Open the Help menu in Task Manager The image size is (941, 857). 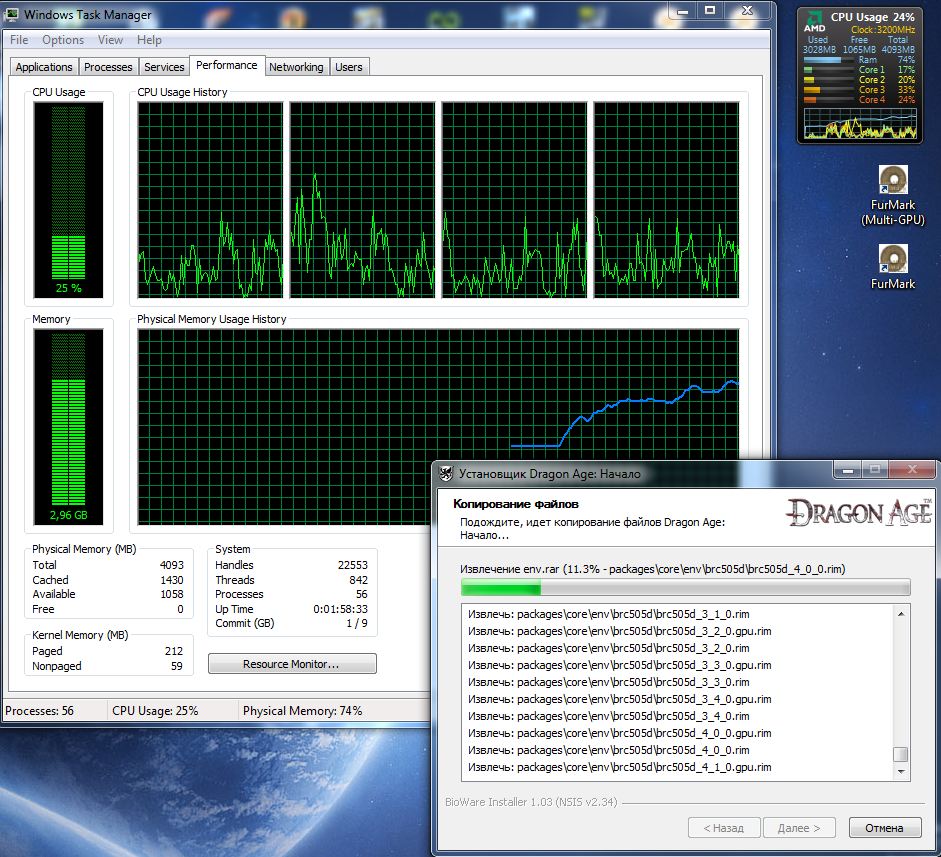click(149, 40)
